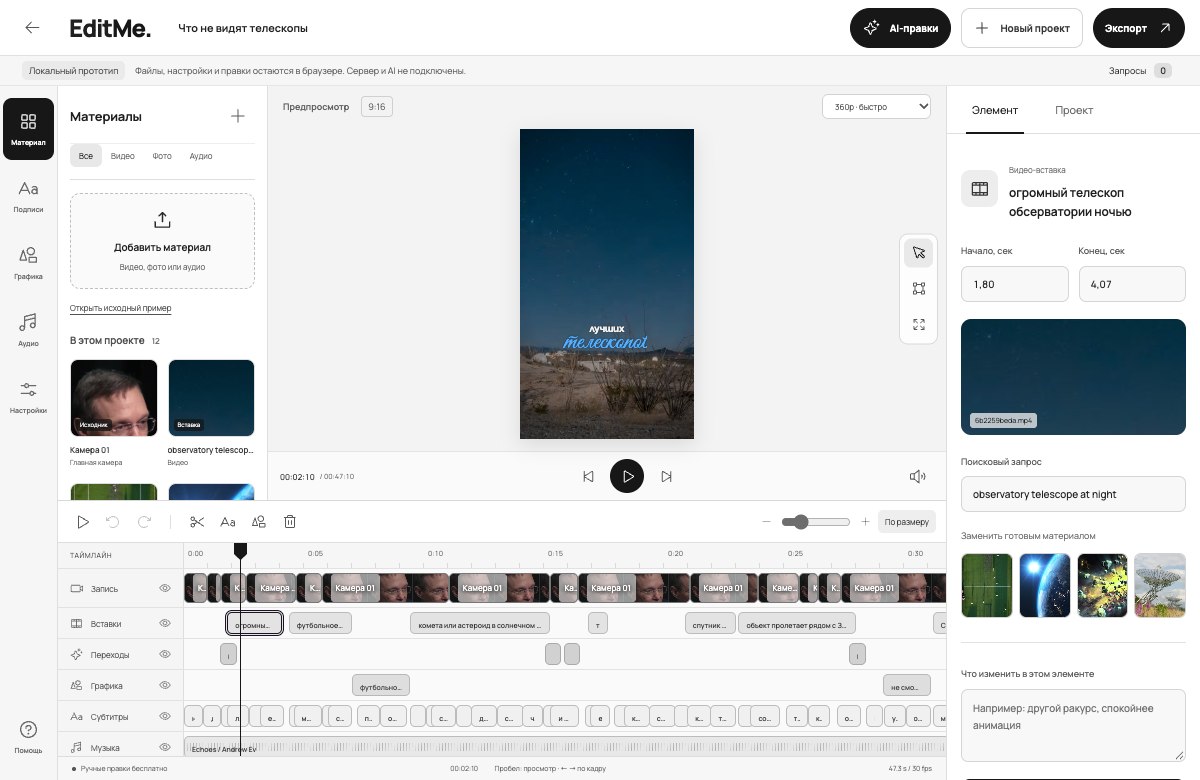This screenshot has height=780, width=1200.
Task: Open the 360p · быстро quality dropdown
Action: pos(876,106)
